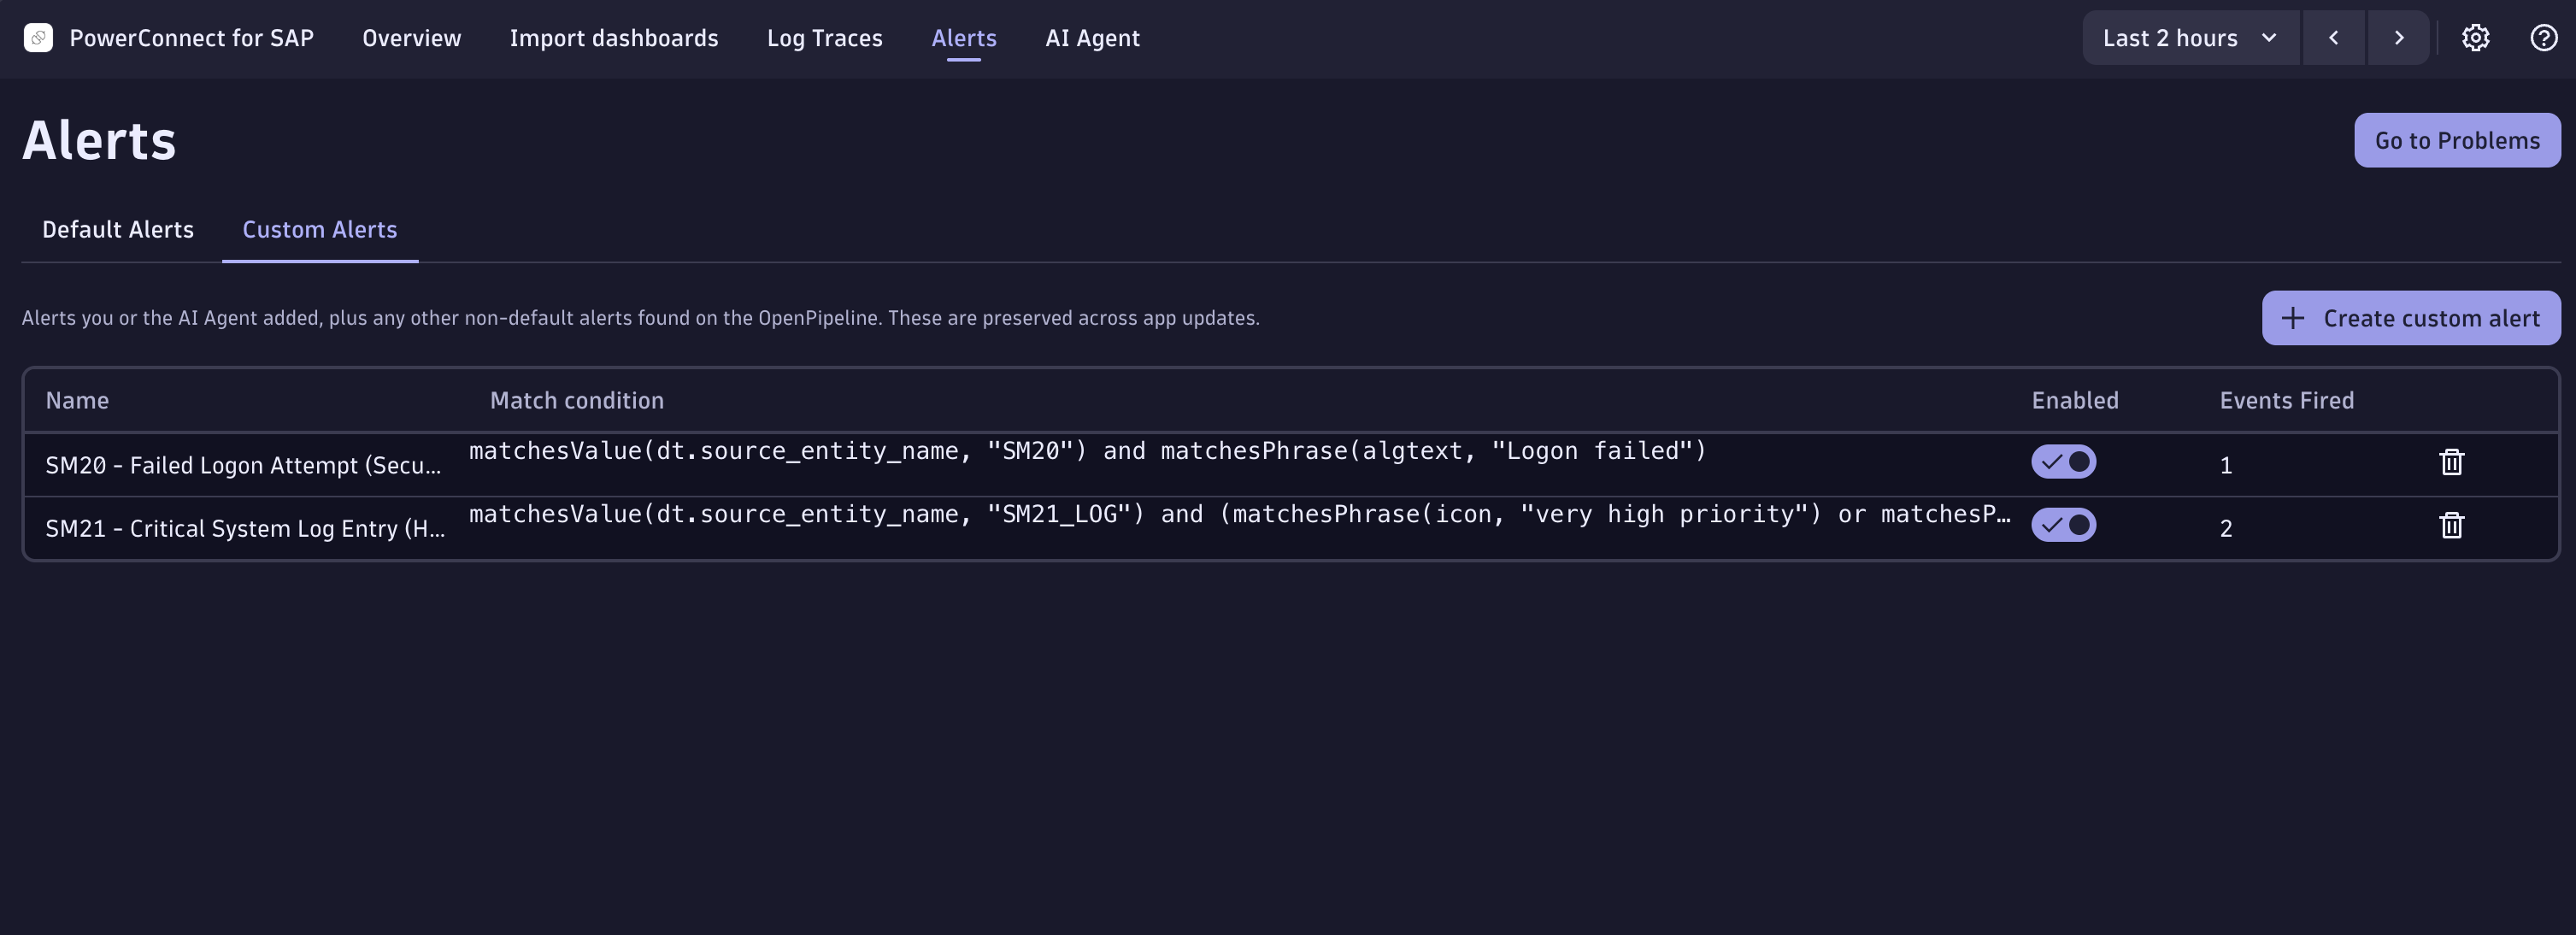
Task: Disable the SM21 Critical System Log Entry toggle
Action: (2063, 525)
